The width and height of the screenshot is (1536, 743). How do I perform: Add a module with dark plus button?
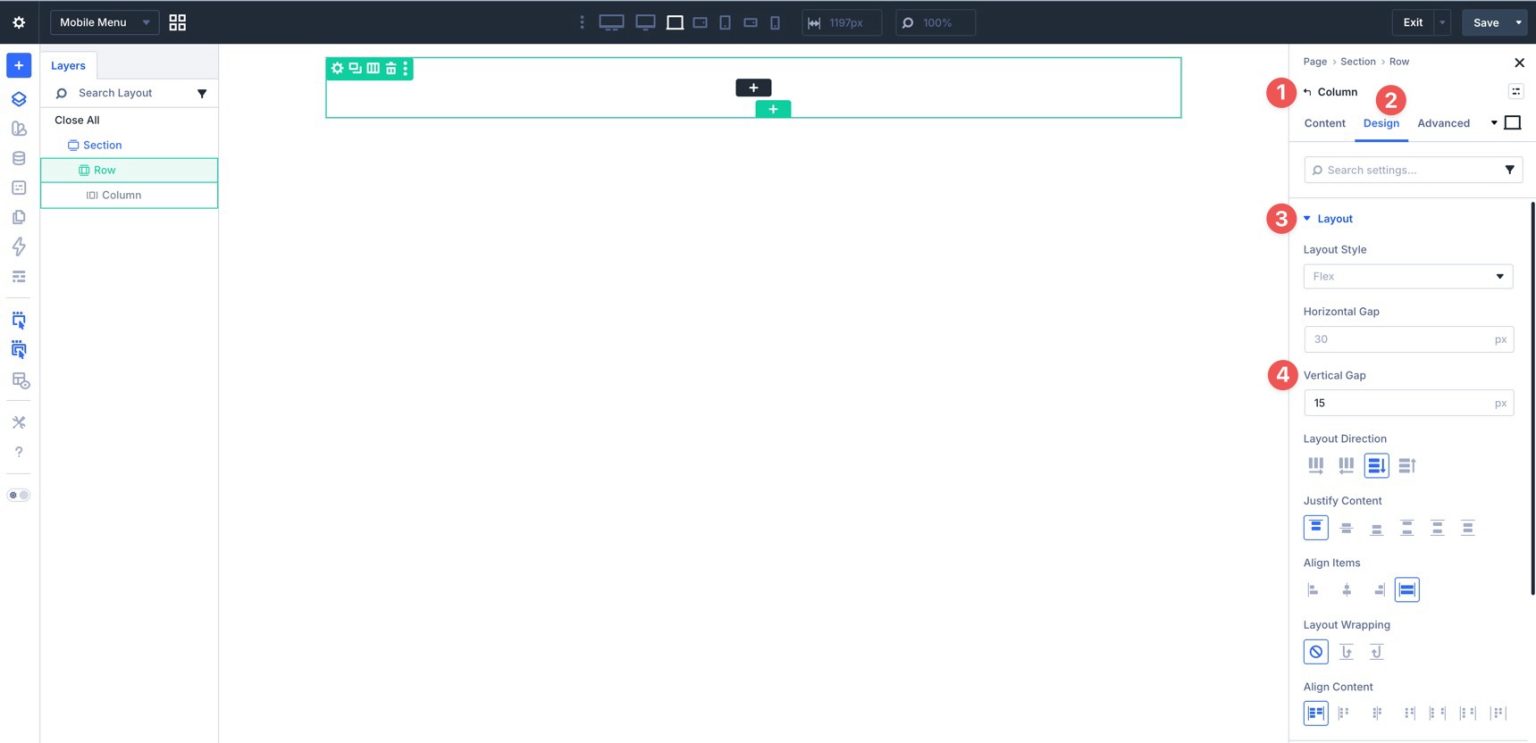(x=753, y=88)
